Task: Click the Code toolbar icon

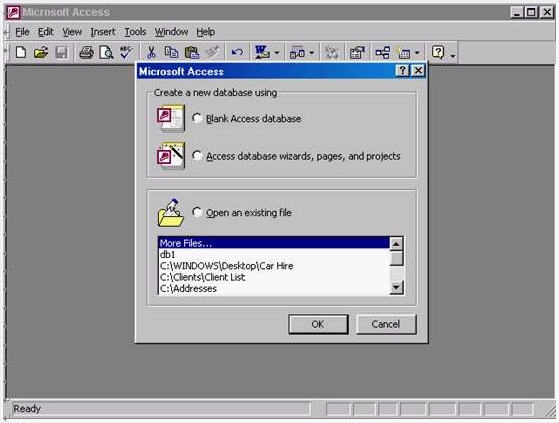Action: 332,53
